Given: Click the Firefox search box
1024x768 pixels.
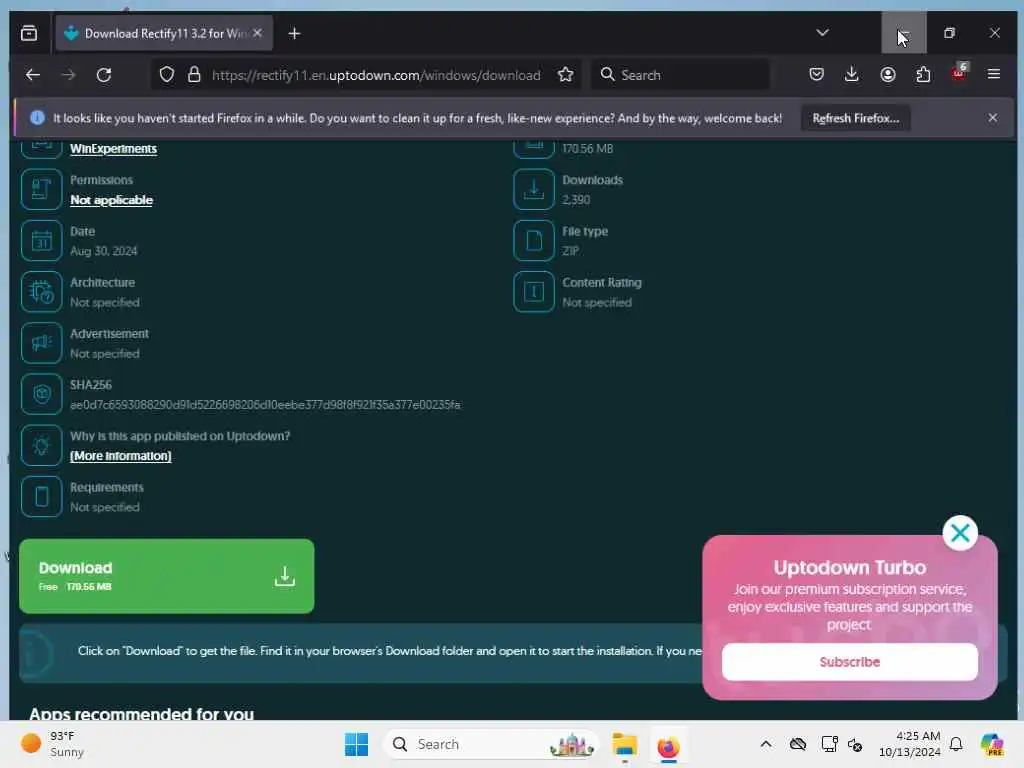Looking at the screenshot, I should pos(680,75).
